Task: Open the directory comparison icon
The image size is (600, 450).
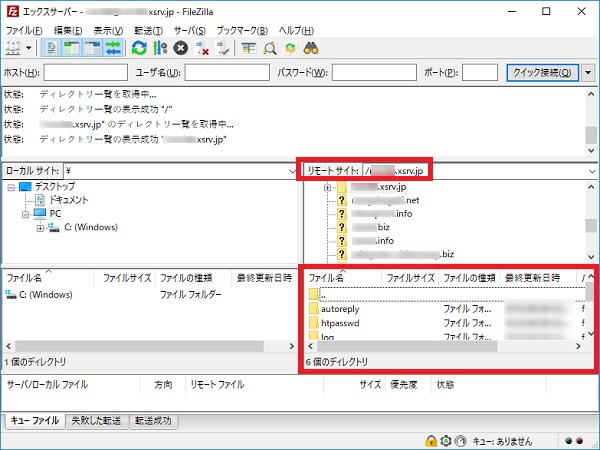Action: click(269, 48)
